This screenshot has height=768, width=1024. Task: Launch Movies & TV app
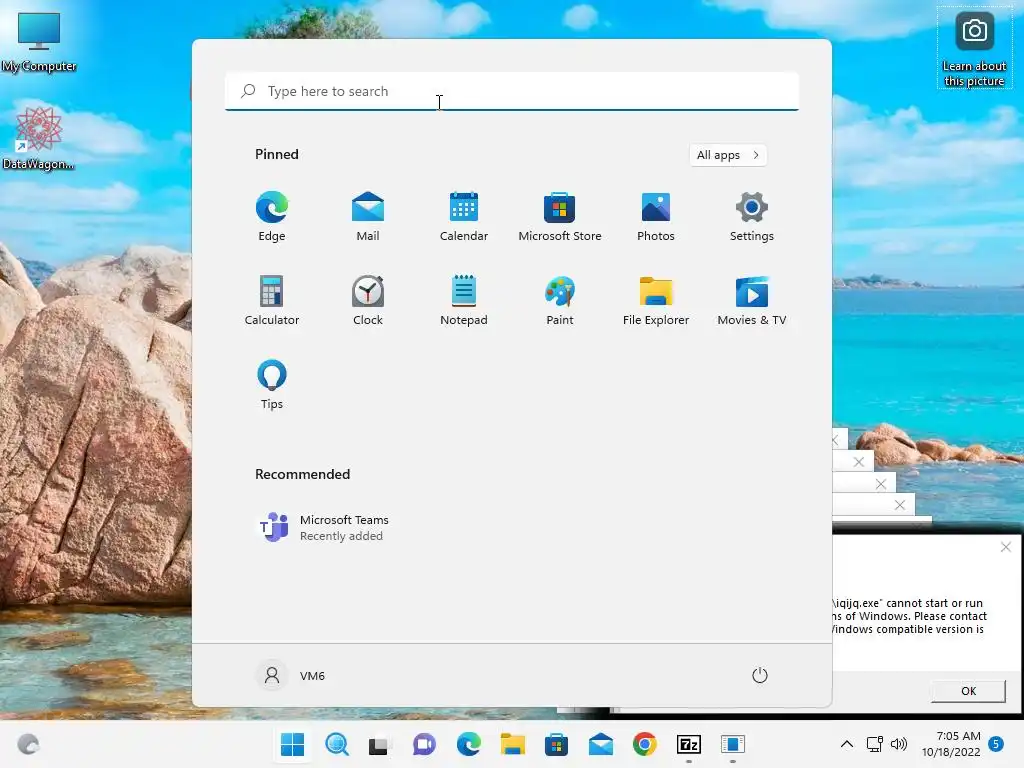(x=752, y=300)
